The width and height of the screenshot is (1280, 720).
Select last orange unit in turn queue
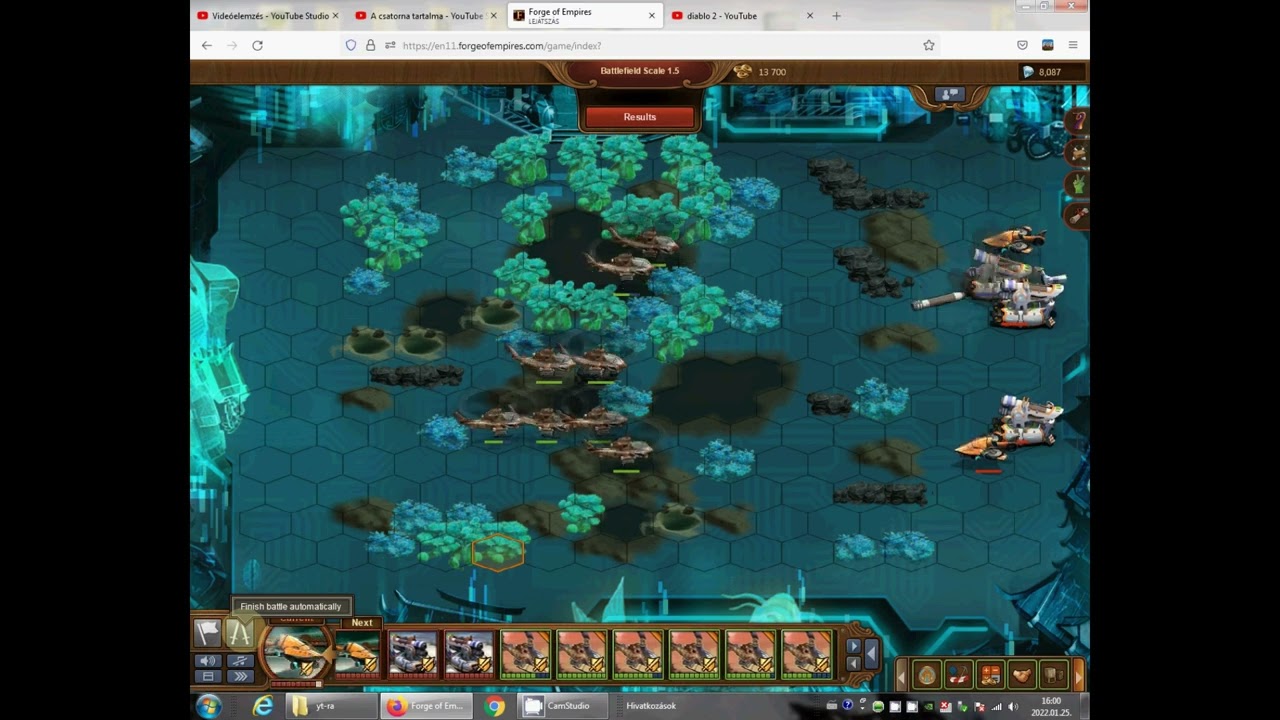click(806, 654)
